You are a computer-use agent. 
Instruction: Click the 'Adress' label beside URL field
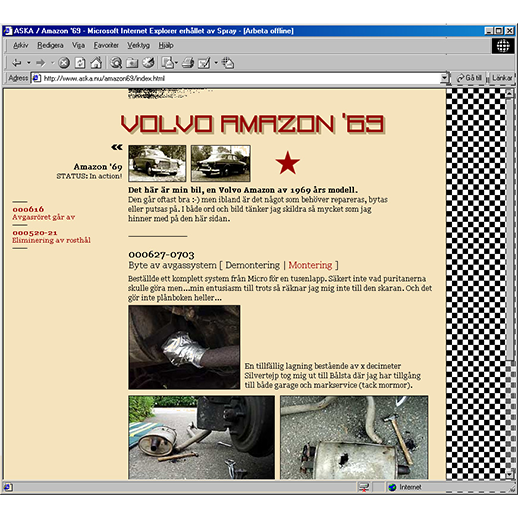pyautogui.click(x=18, y=78)
